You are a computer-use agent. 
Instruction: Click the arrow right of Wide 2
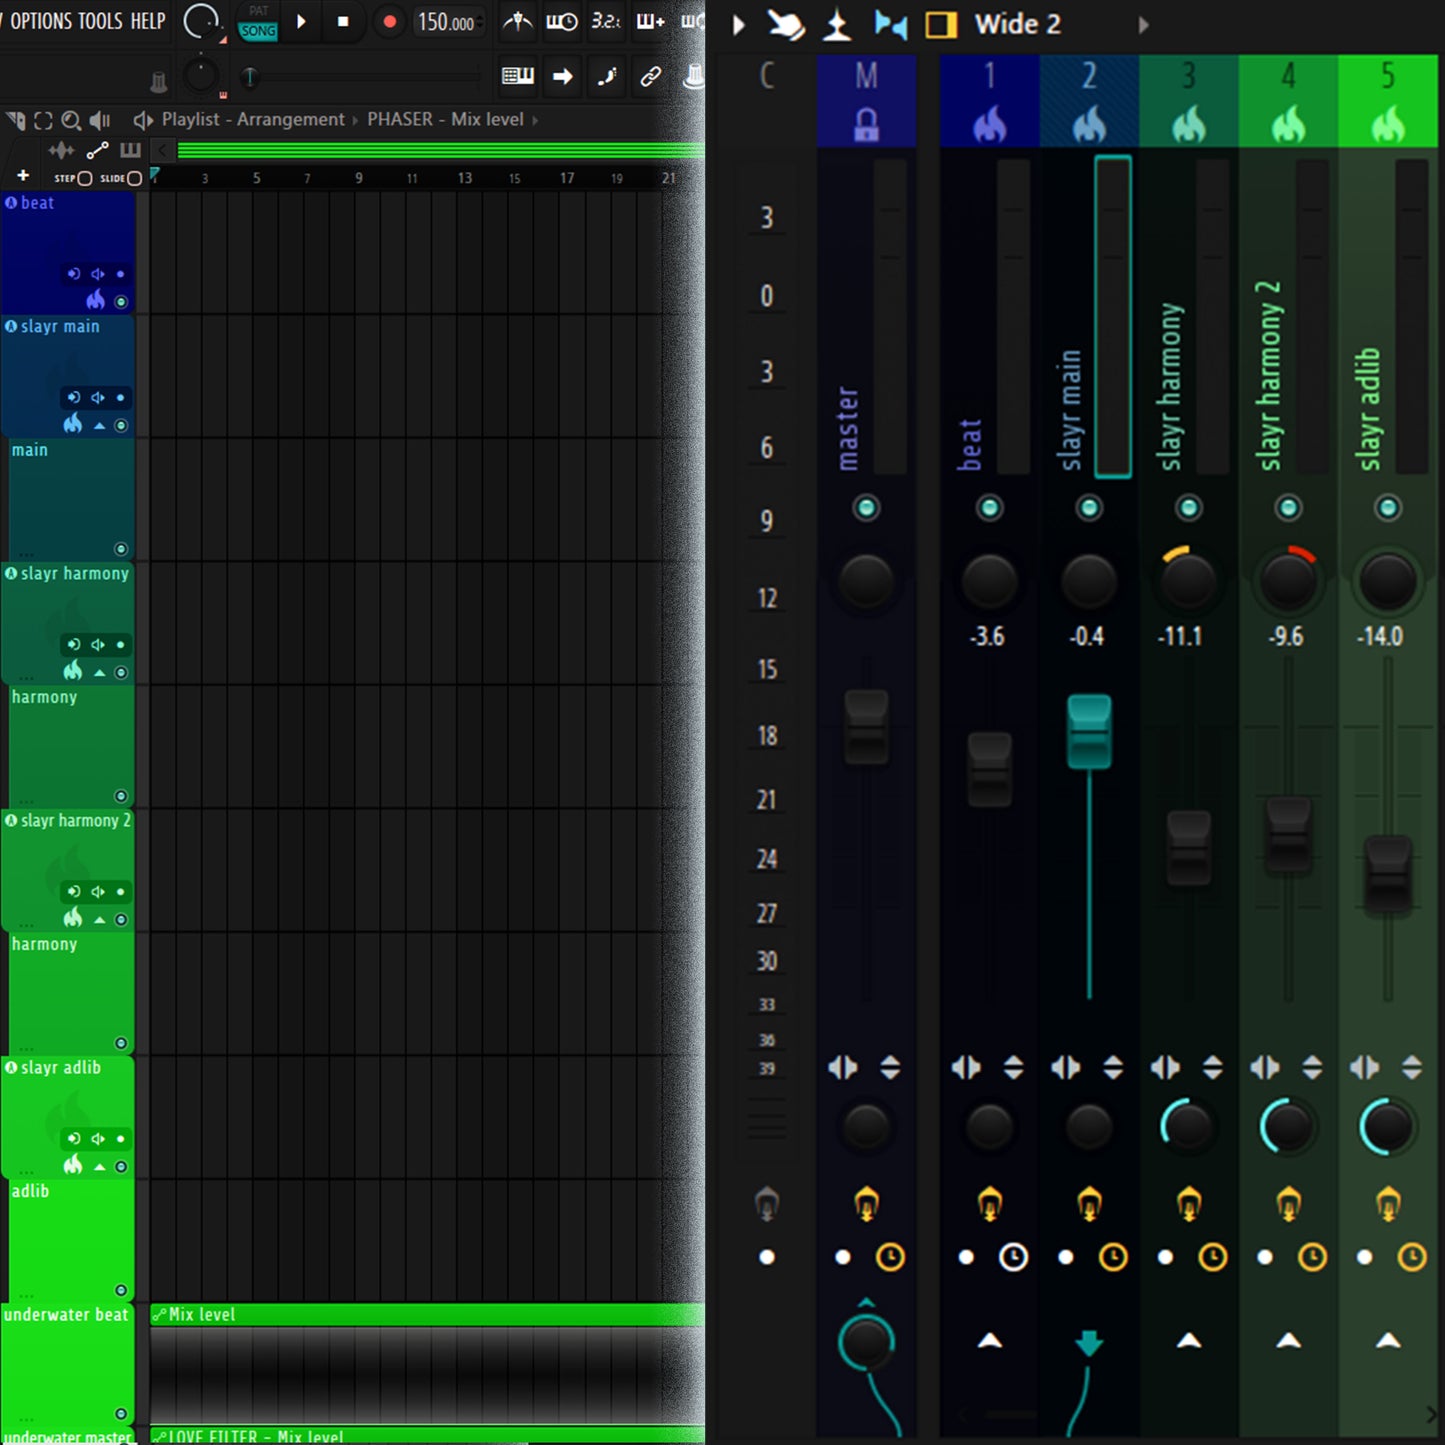coord(1143,25)
